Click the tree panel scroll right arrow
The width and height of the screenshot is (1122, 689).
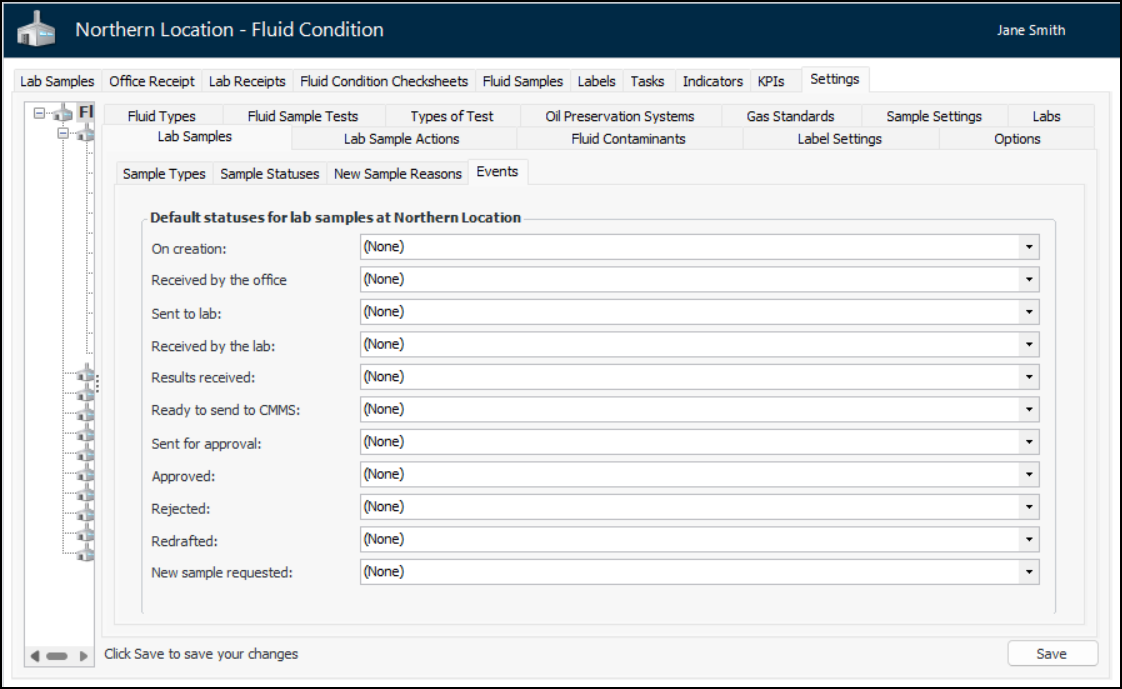[x=84, y=655]
